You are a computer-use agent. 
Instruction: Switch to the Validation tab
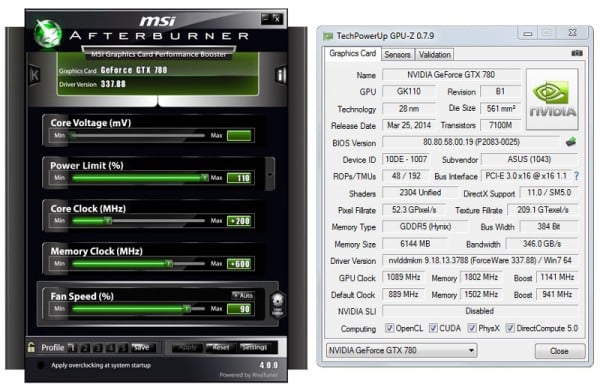coord(435,55)
